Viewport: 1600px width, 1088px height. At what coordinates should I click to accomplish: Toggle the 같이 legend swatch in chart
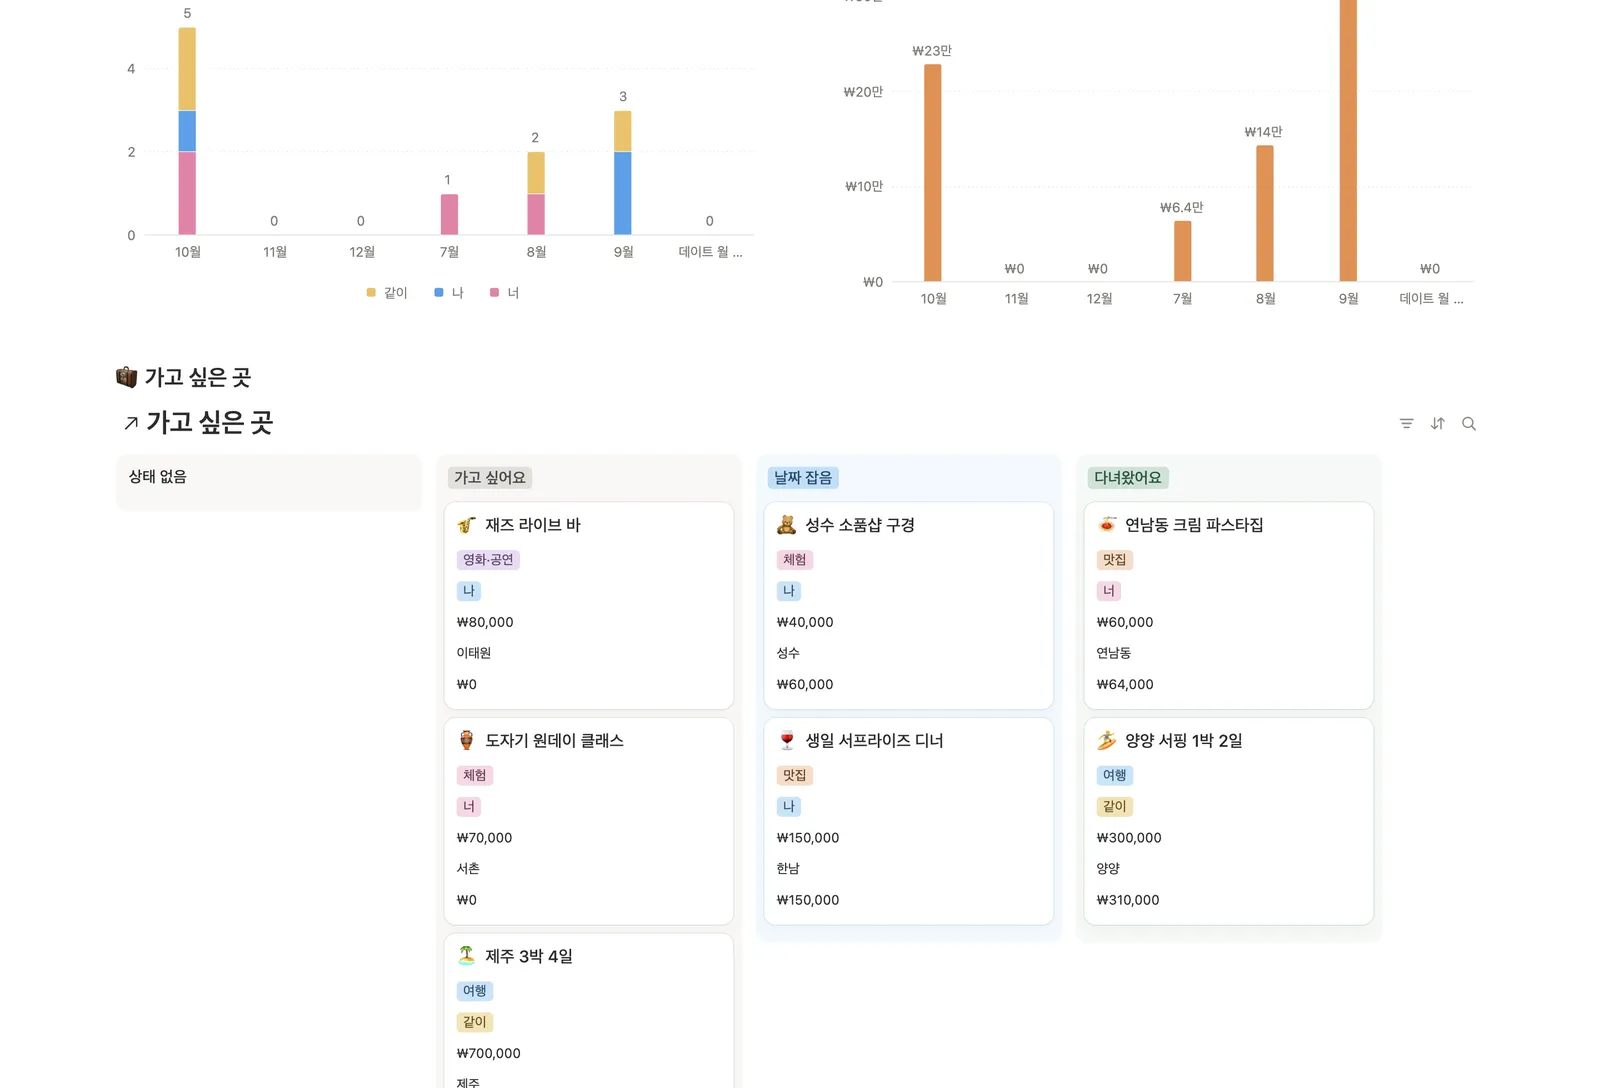tap(371, 293)
